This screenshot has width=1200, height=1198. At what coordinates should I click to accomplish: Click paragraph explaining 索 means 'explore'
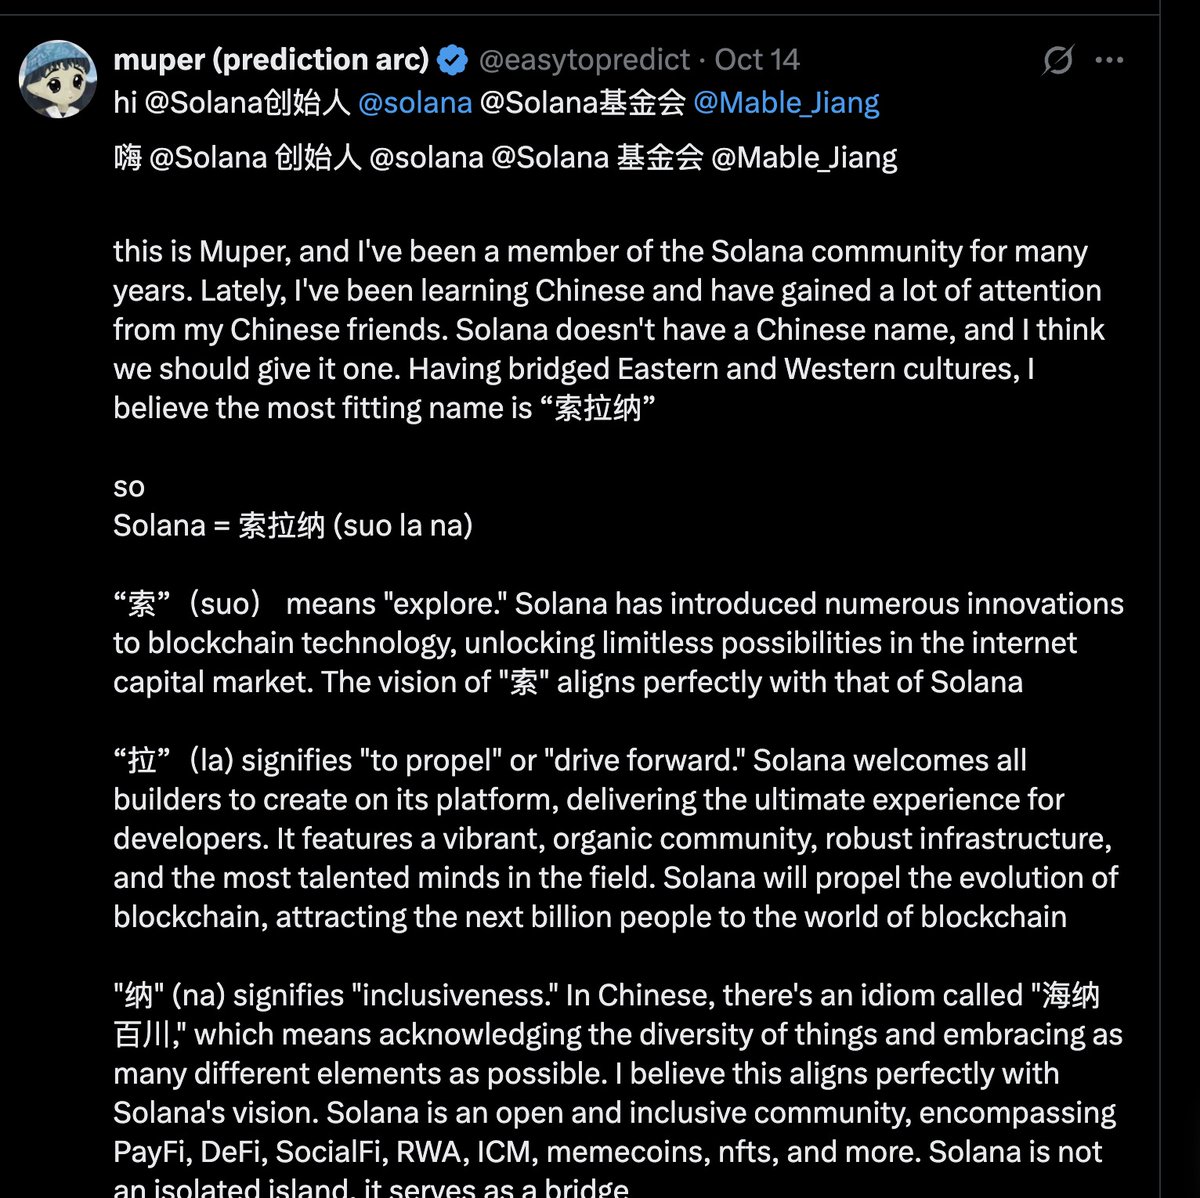[618, 643]
